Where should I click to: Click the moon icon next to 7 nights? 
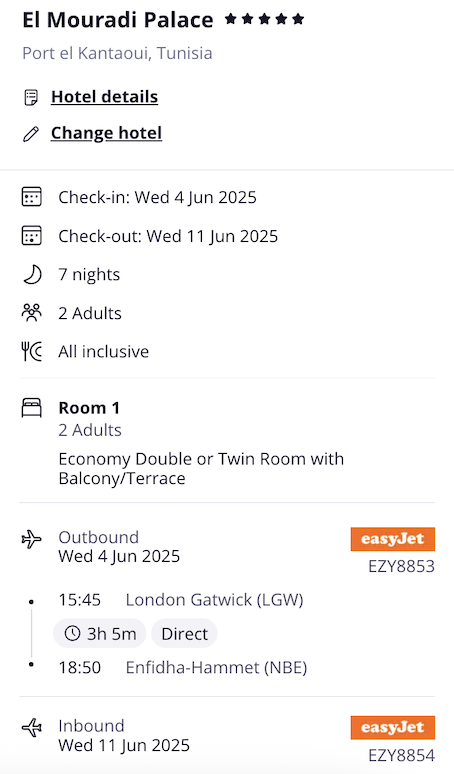click(x=32, y=274)
